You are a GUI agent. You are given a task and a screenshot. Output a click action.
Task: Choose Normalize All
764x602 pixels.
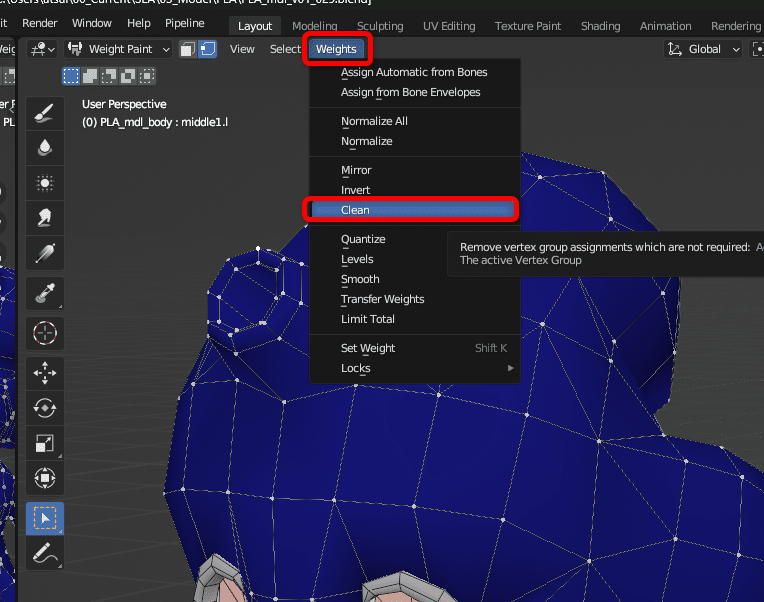pos(414,121)
